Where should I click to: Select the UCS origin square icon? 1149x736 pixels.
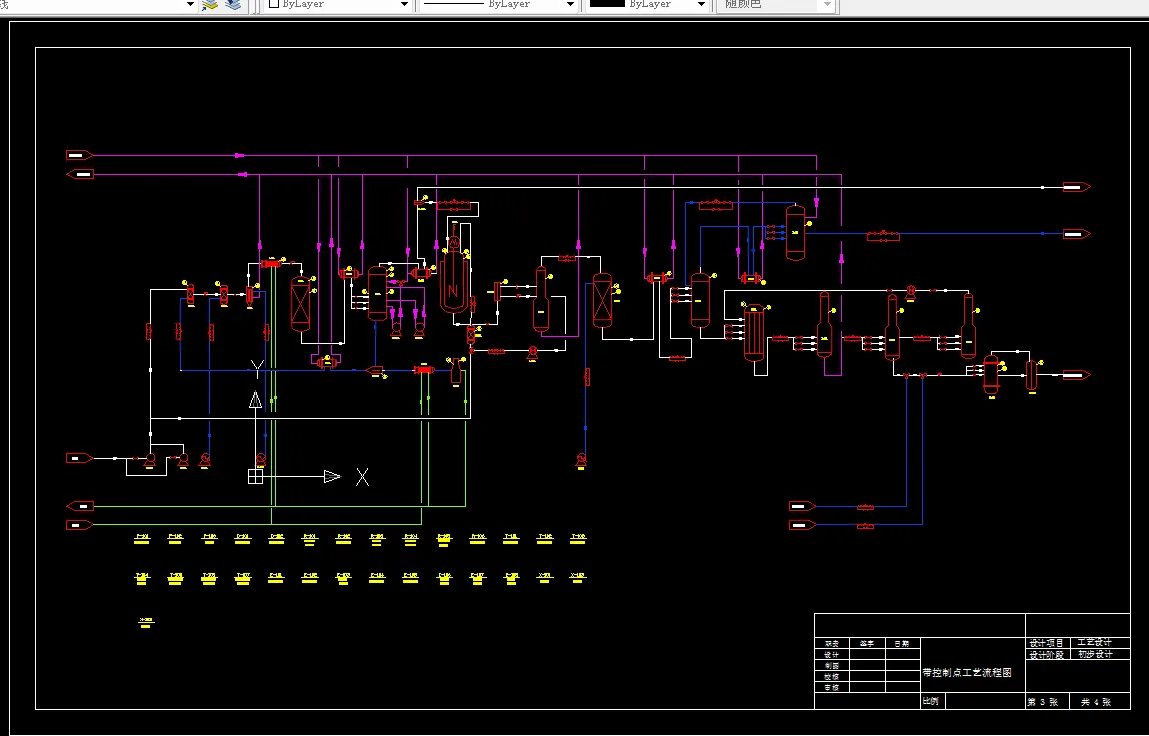click(255, 476)
